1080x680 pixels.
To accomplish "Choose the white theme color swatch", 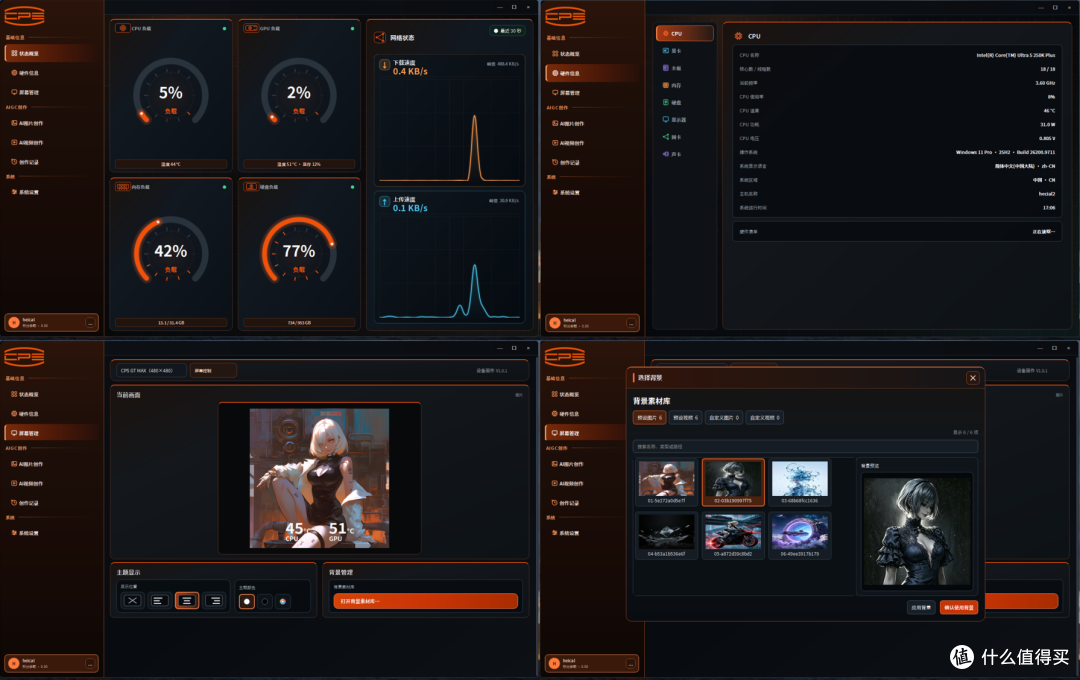I will point(247,601).
